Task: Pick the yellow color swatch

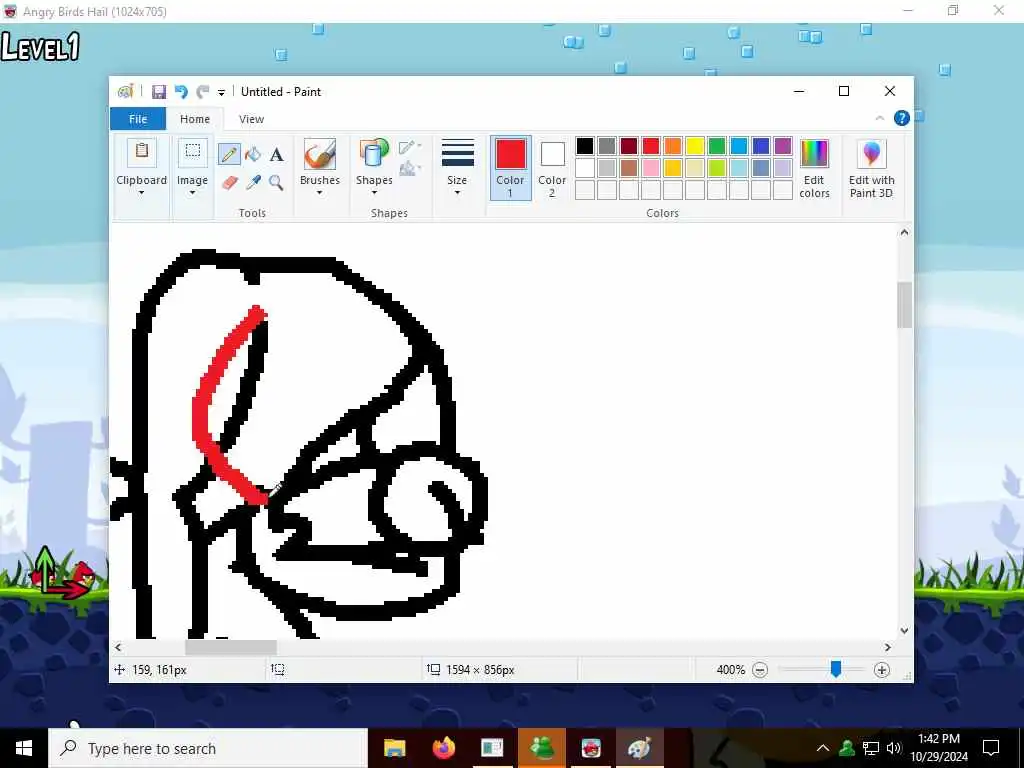Action: pos(695,146)
